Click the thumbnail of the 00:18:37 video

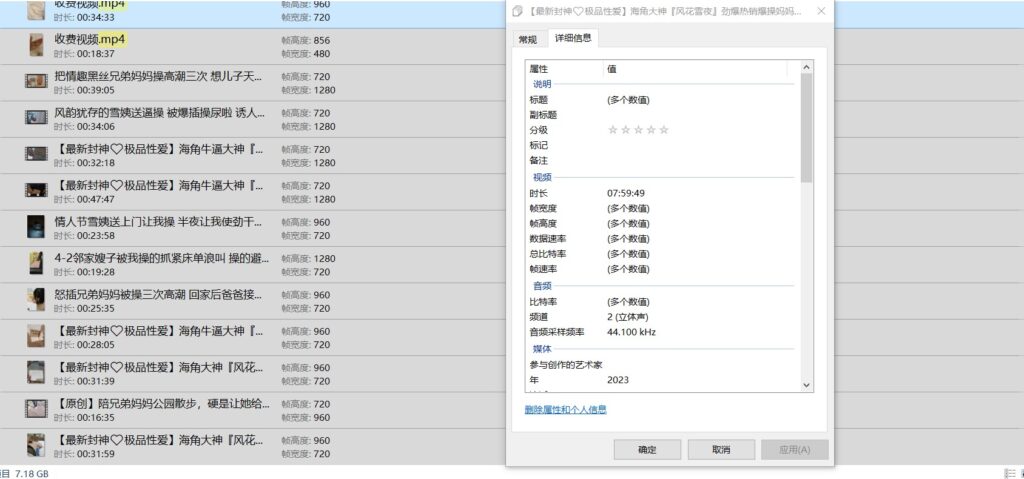[x=36, y=45]
